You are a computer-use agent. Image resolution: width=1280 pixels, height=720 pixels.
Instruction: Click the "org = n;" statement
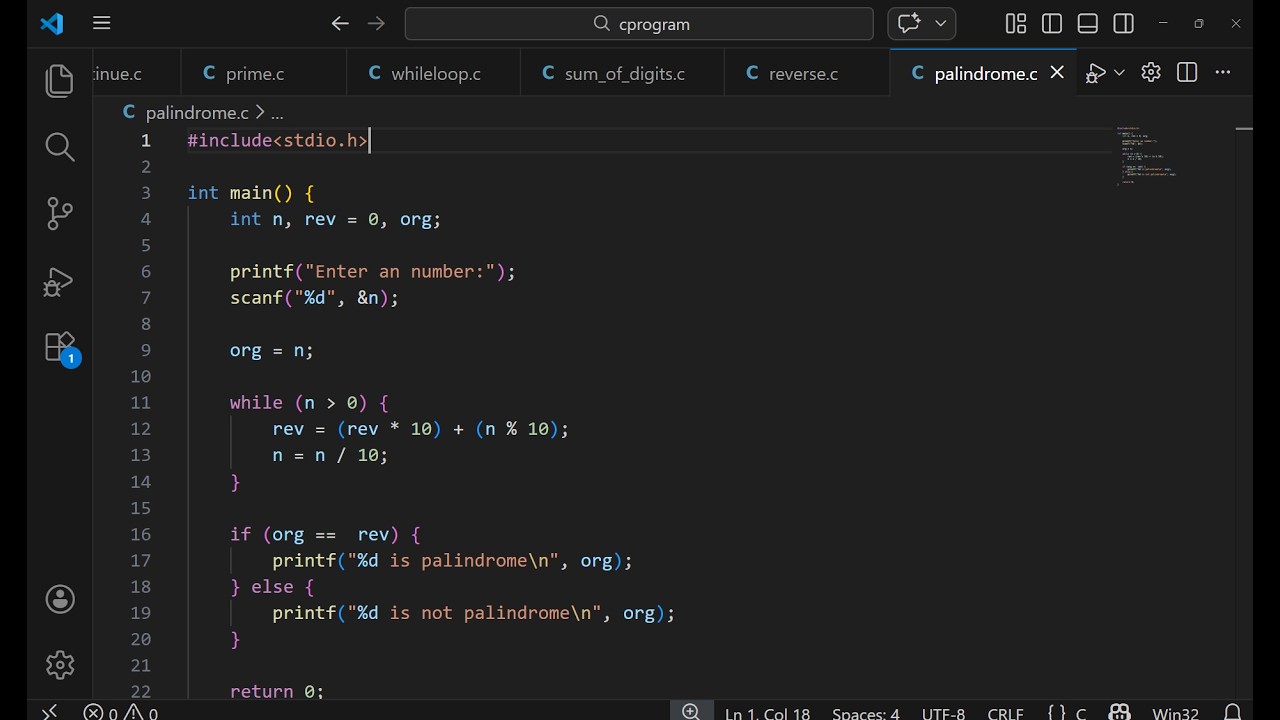pos(272,350)
